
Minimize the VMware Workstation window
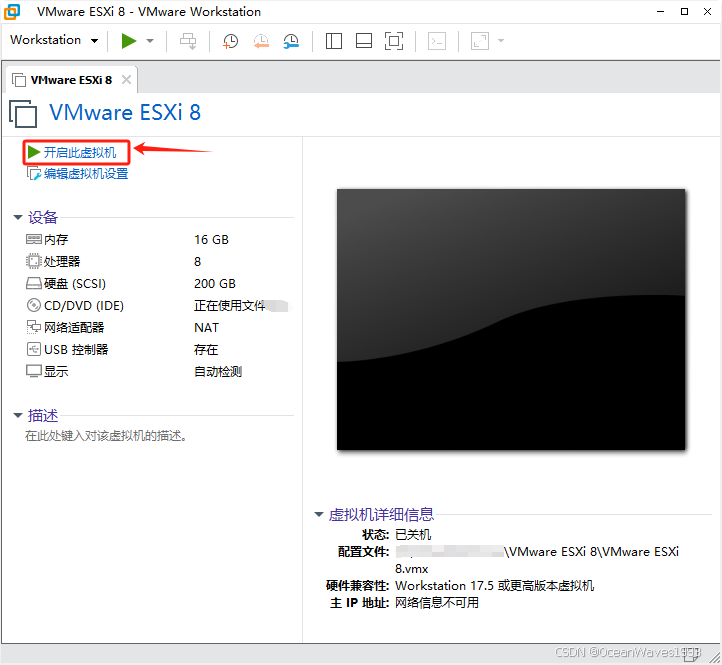click(x=661, y=12)
